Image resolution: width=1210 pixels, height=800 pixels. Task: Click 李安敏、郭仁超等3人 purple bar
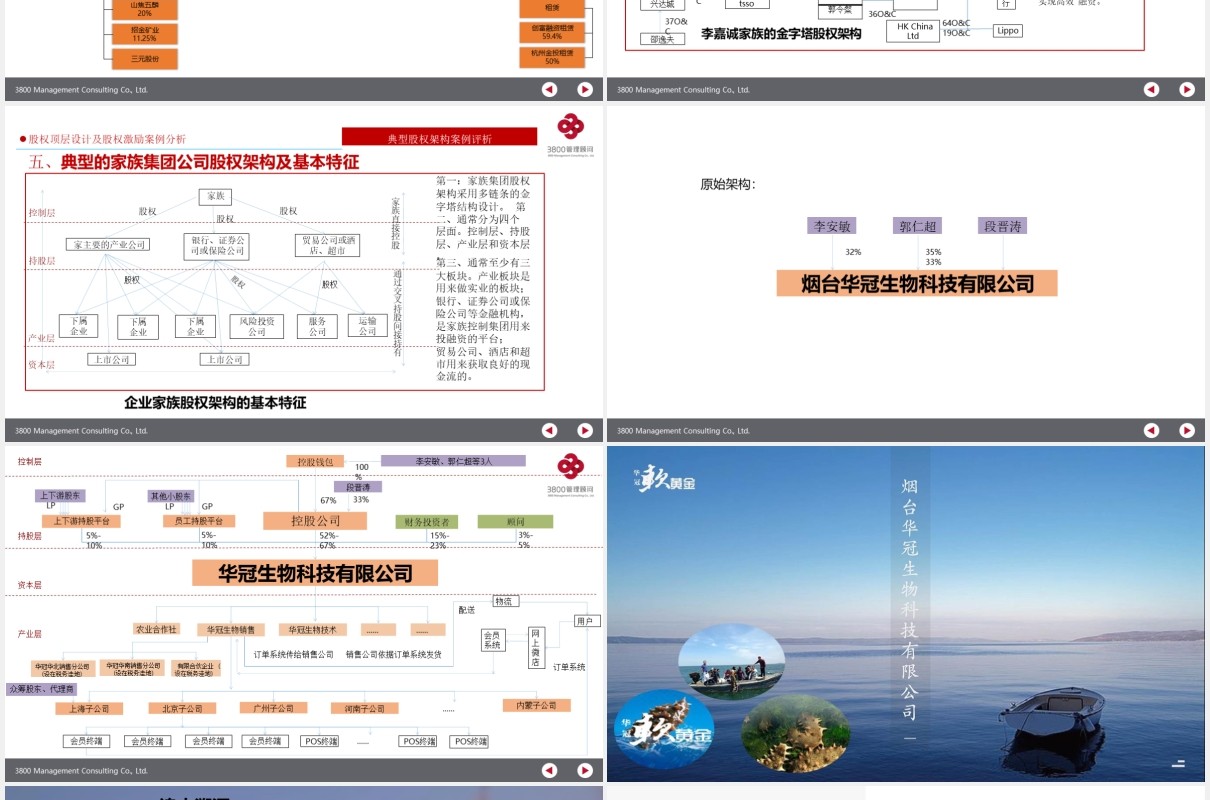(454, 461)
